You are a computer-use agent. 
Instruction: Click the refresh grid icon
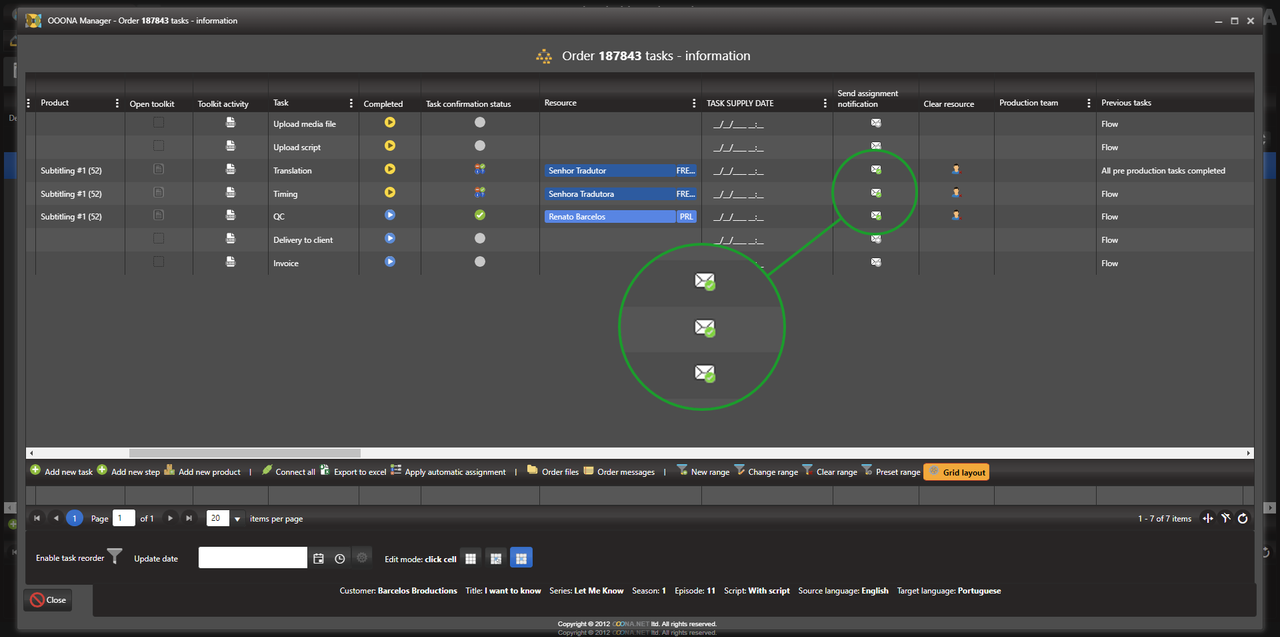1243,518
